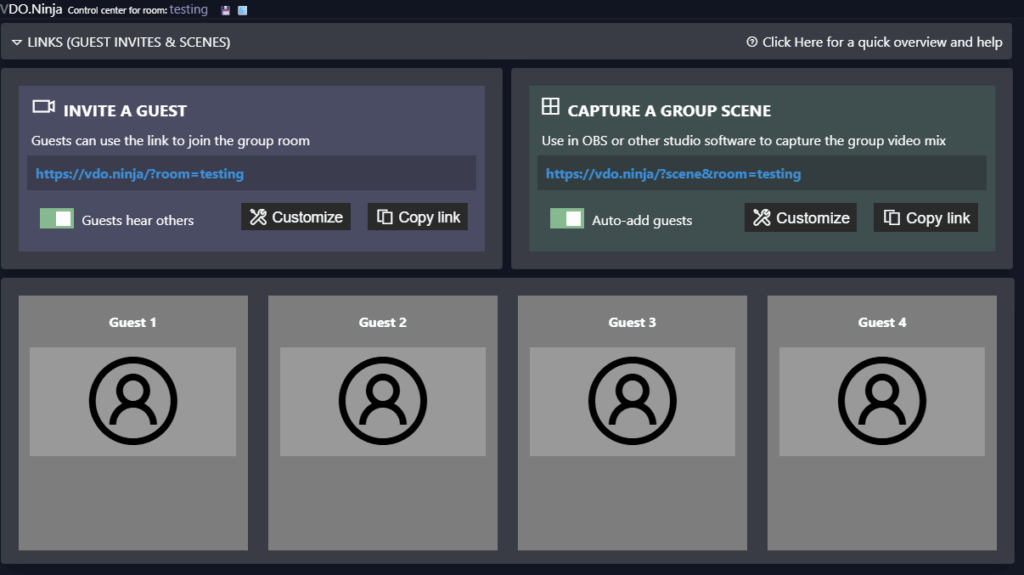This screenshot has height=575, width=1024.
Task: Click the Guest 1 avatar placeholder
Action: [x=133, y=400]
